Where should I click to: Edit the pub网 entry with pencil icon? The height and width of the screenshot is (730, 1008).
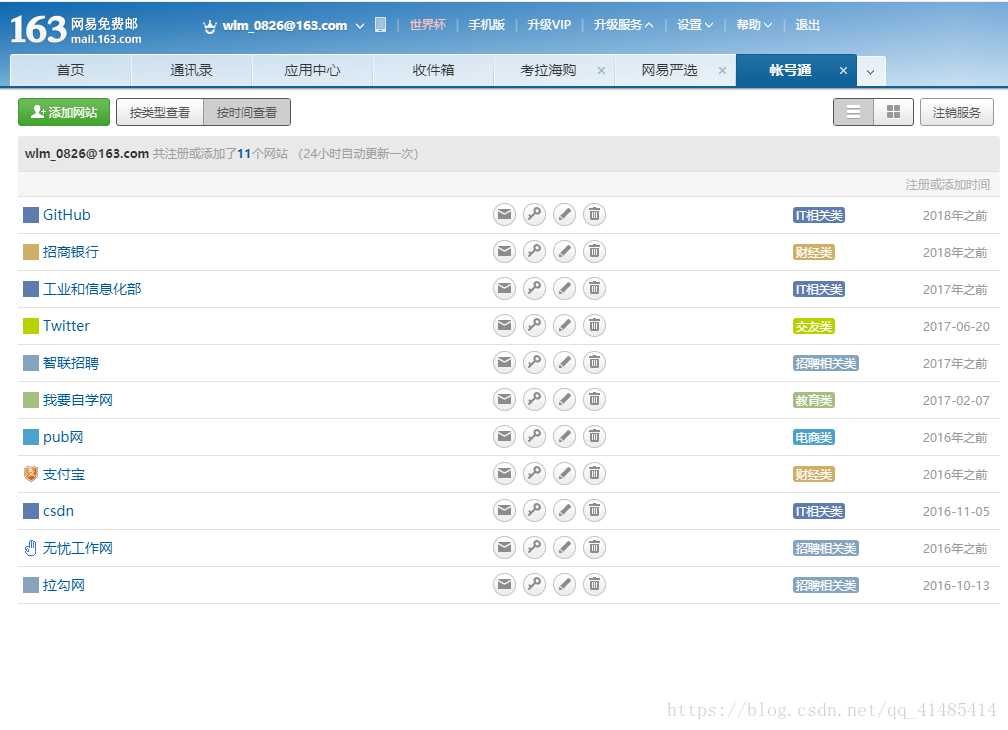coord(564,436)
